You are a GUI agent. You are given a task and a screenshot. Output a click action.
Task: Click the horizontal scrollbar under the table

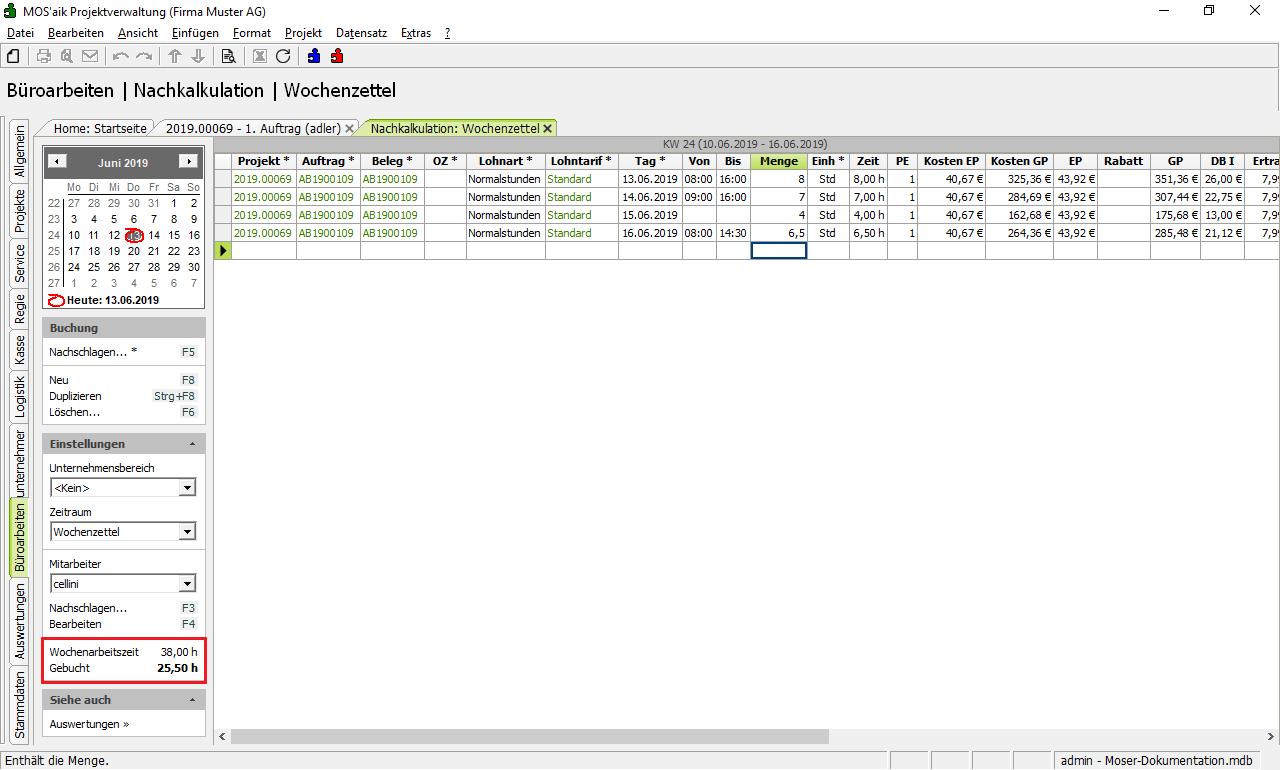530,737
